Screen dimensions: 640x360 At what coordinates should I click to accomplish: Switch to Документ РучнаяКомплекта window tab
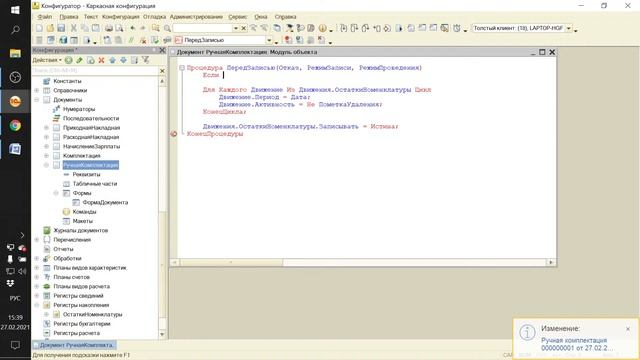click(73, 345)
